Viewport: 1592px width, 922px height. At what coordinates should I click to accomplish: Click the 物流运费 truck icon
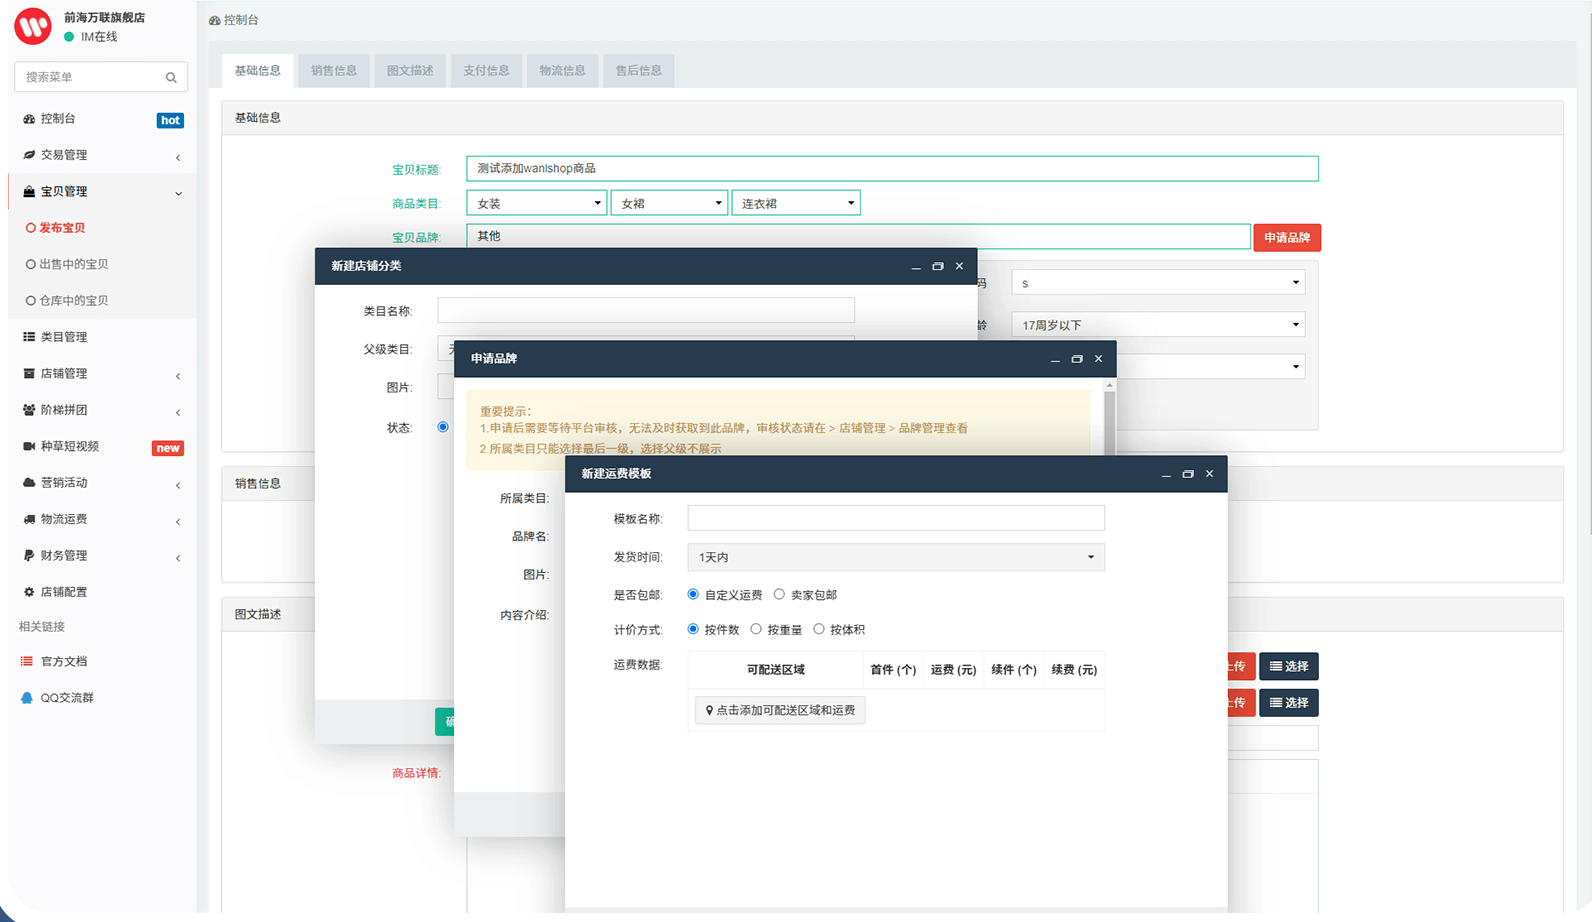tap(29, 519)
